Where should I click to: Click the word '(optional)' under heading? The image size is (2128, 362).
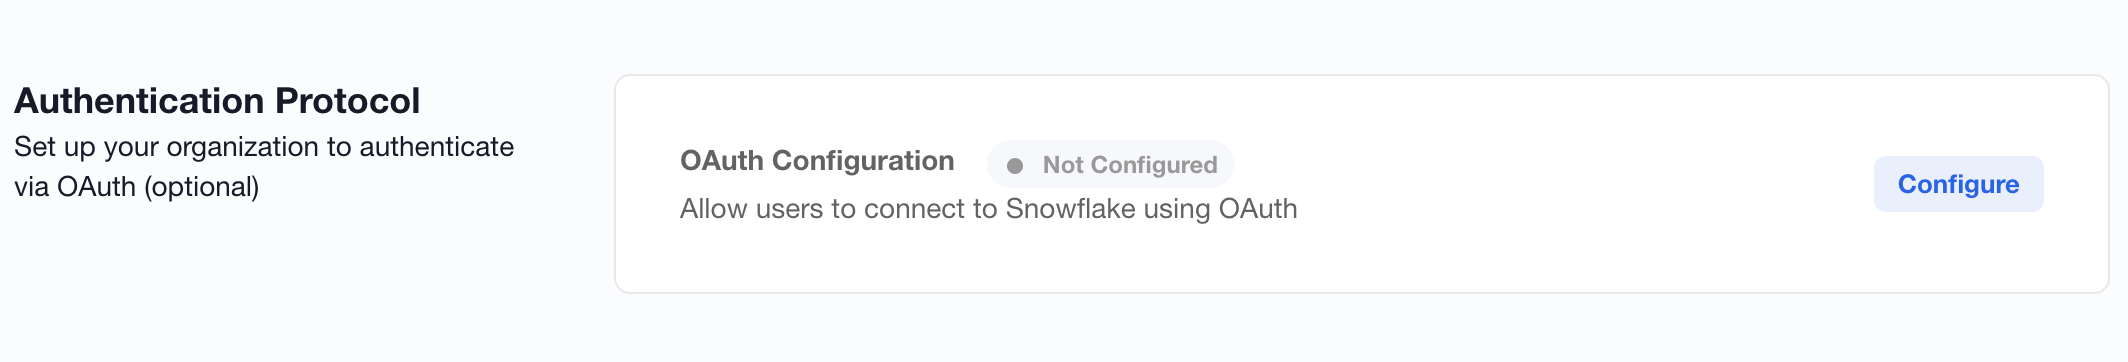click(202, 188)
